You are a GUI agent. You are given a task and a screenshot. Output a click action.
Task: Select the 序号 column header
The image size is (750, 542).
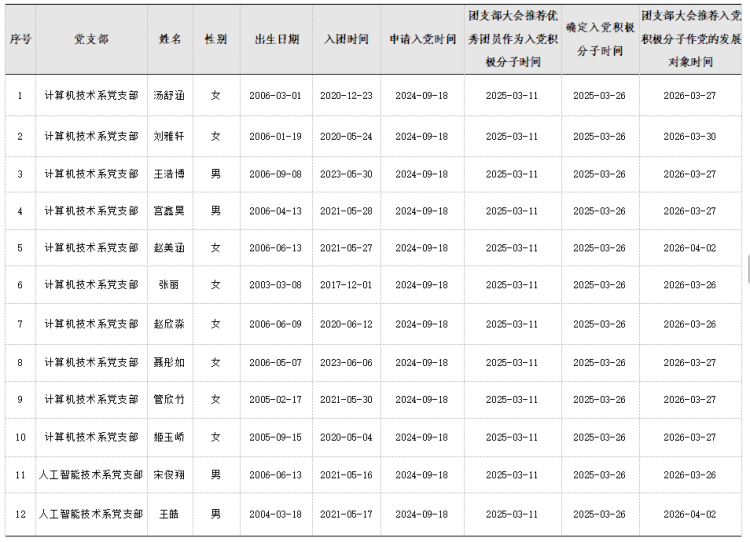(20, 39)
